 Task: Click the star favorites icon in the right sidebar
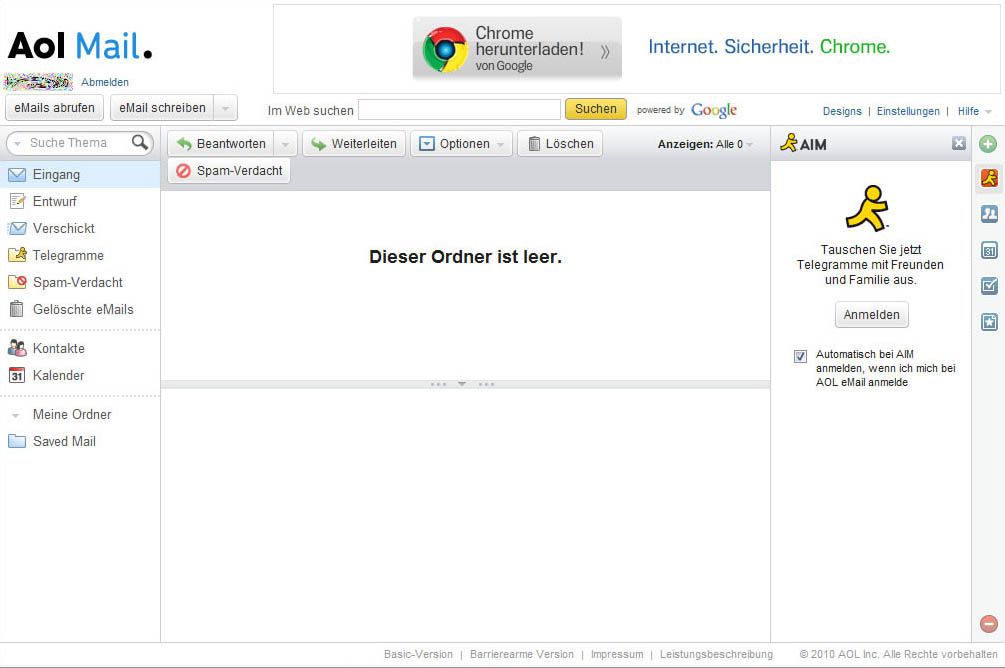988,321
